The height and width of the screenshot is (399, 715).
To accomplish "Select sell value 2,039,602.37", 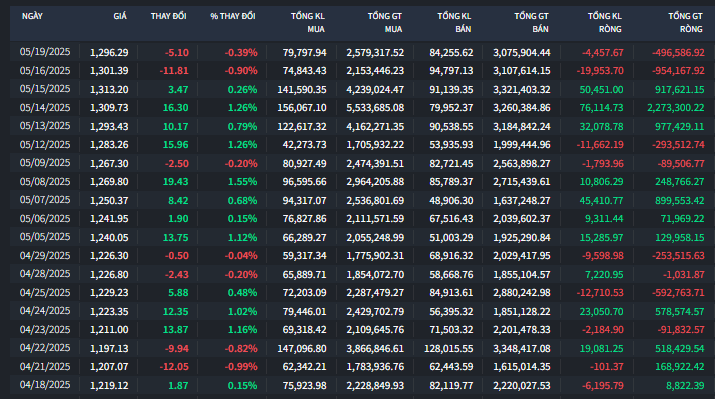I will tap(522, 218).
